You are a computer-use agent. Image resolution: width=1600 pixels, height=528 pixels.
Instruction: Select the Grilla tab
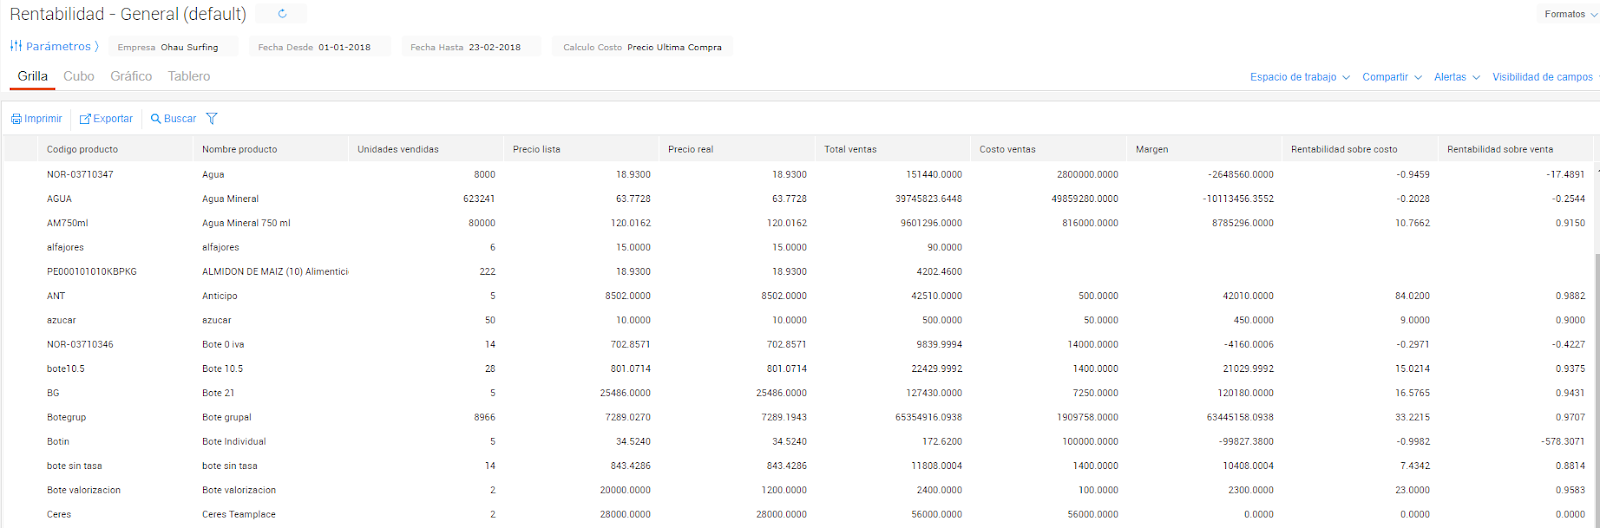(33, 76)
